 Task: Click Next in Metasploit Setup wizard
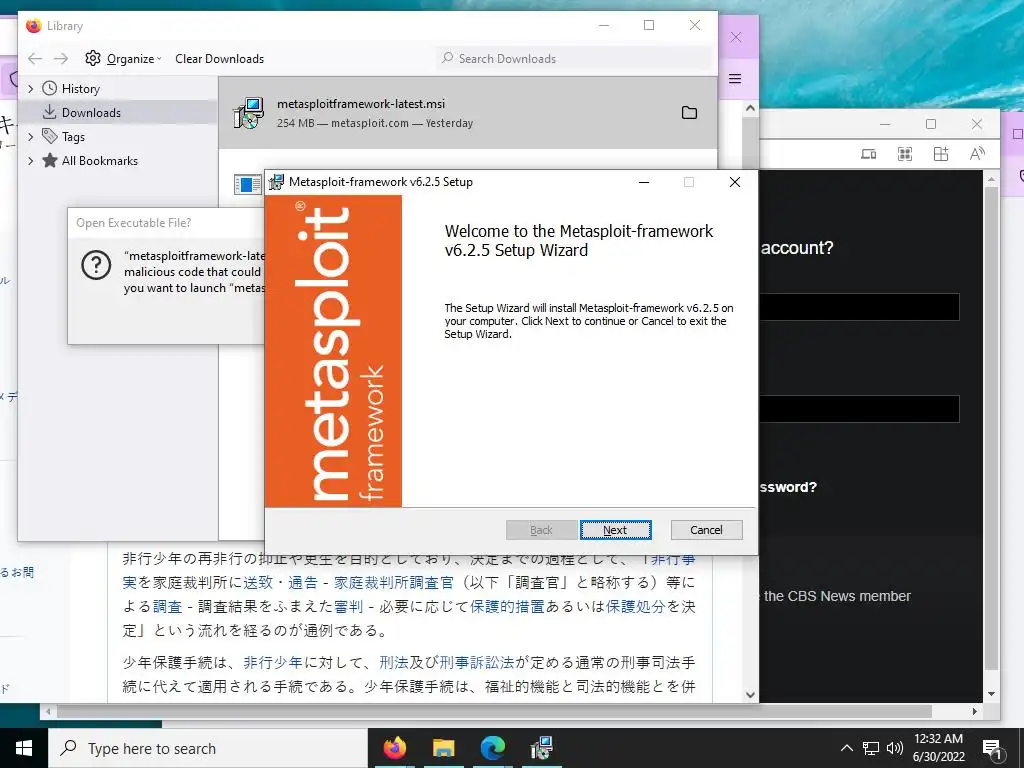pyautogui.click(x=615, y=530)
